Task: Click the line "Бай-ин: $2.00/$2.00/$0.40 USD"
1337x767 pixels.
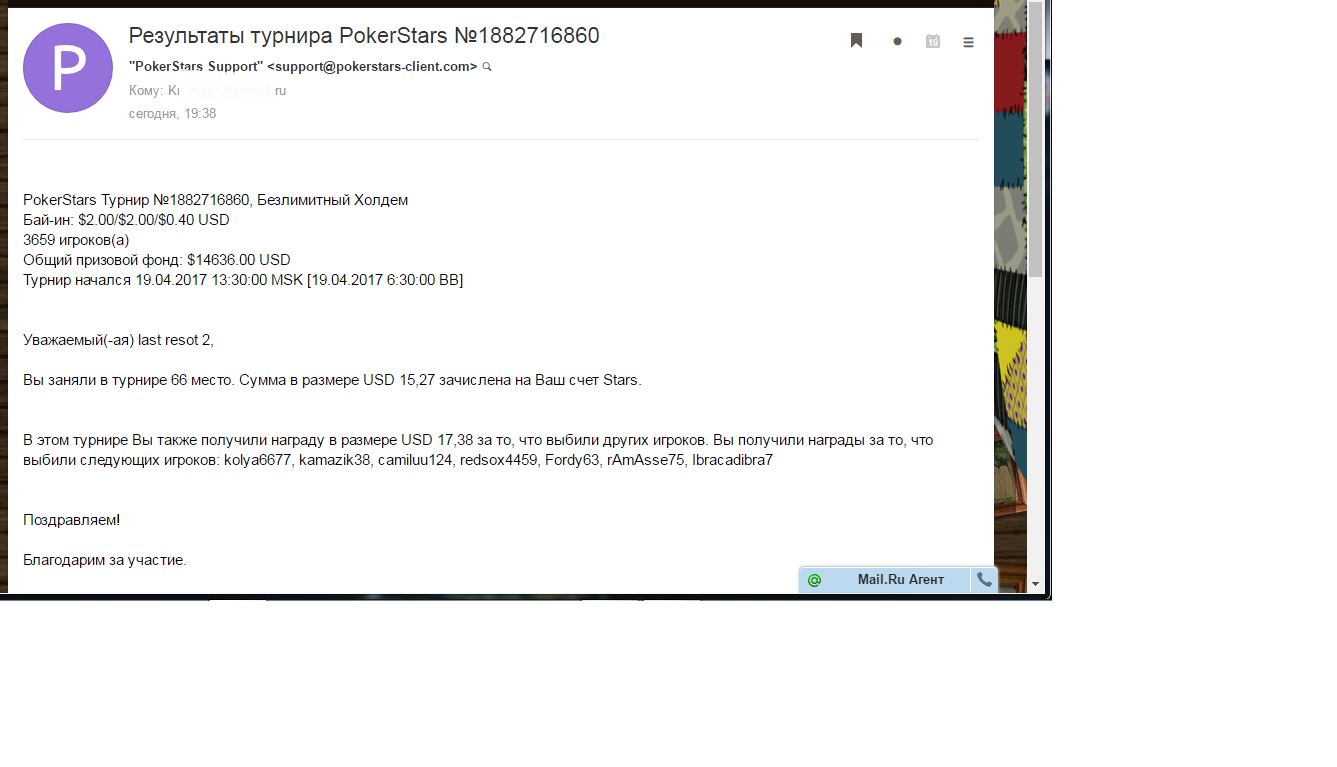Action: click(x=126, y=220)
